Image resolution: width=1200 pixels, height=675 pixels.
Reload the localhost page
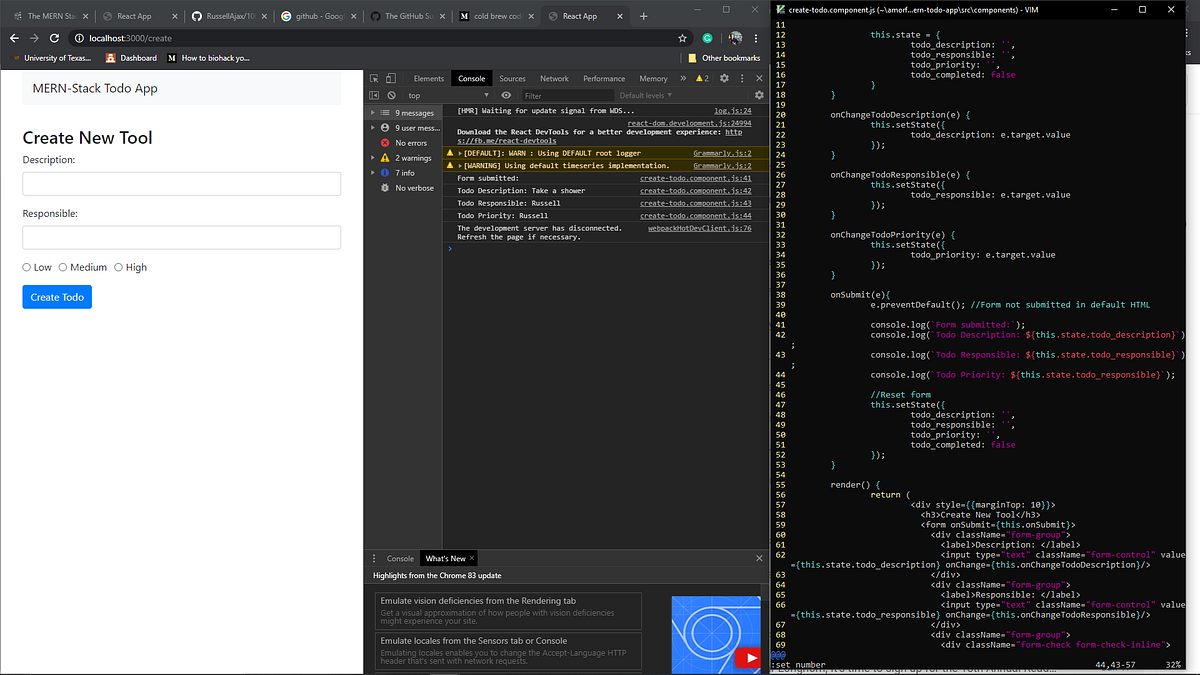54,37
